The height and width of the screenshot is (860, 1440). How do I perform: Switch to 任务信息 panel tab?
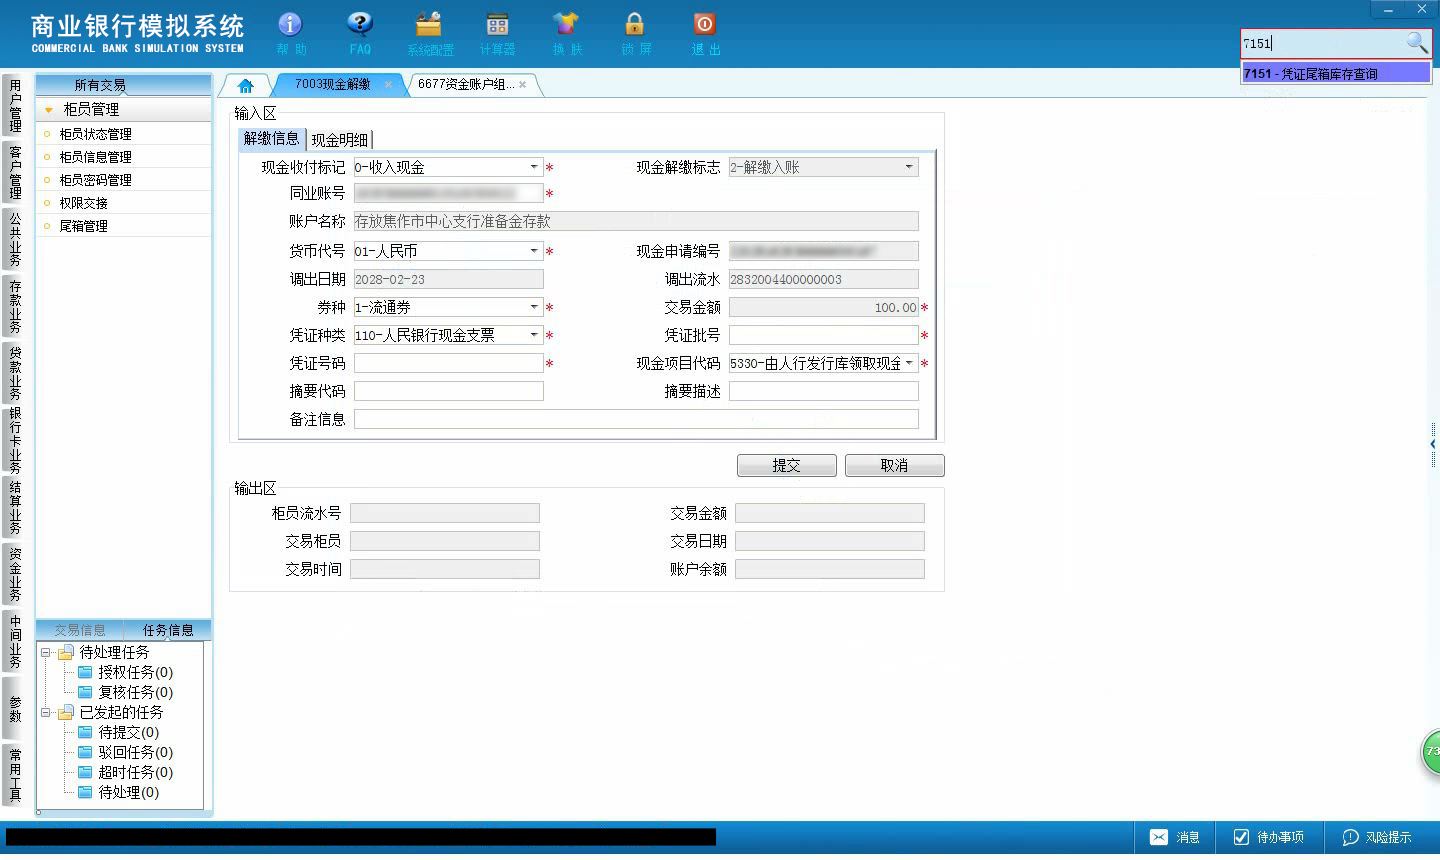pyautogui.click(x=168, y=630)
